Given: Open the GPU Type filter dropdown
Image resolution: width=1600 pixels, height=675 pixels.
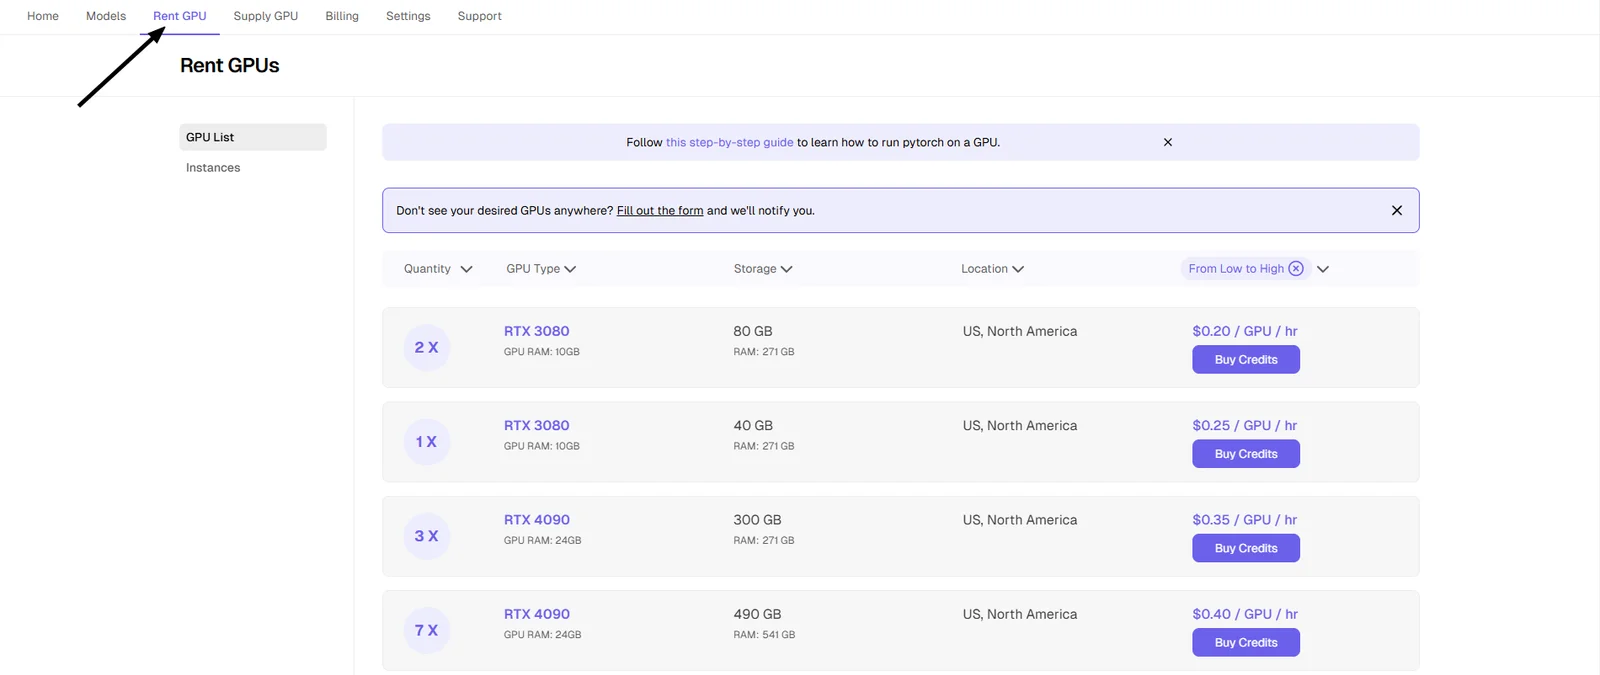Looking at the screenshot, I should 541,269.
